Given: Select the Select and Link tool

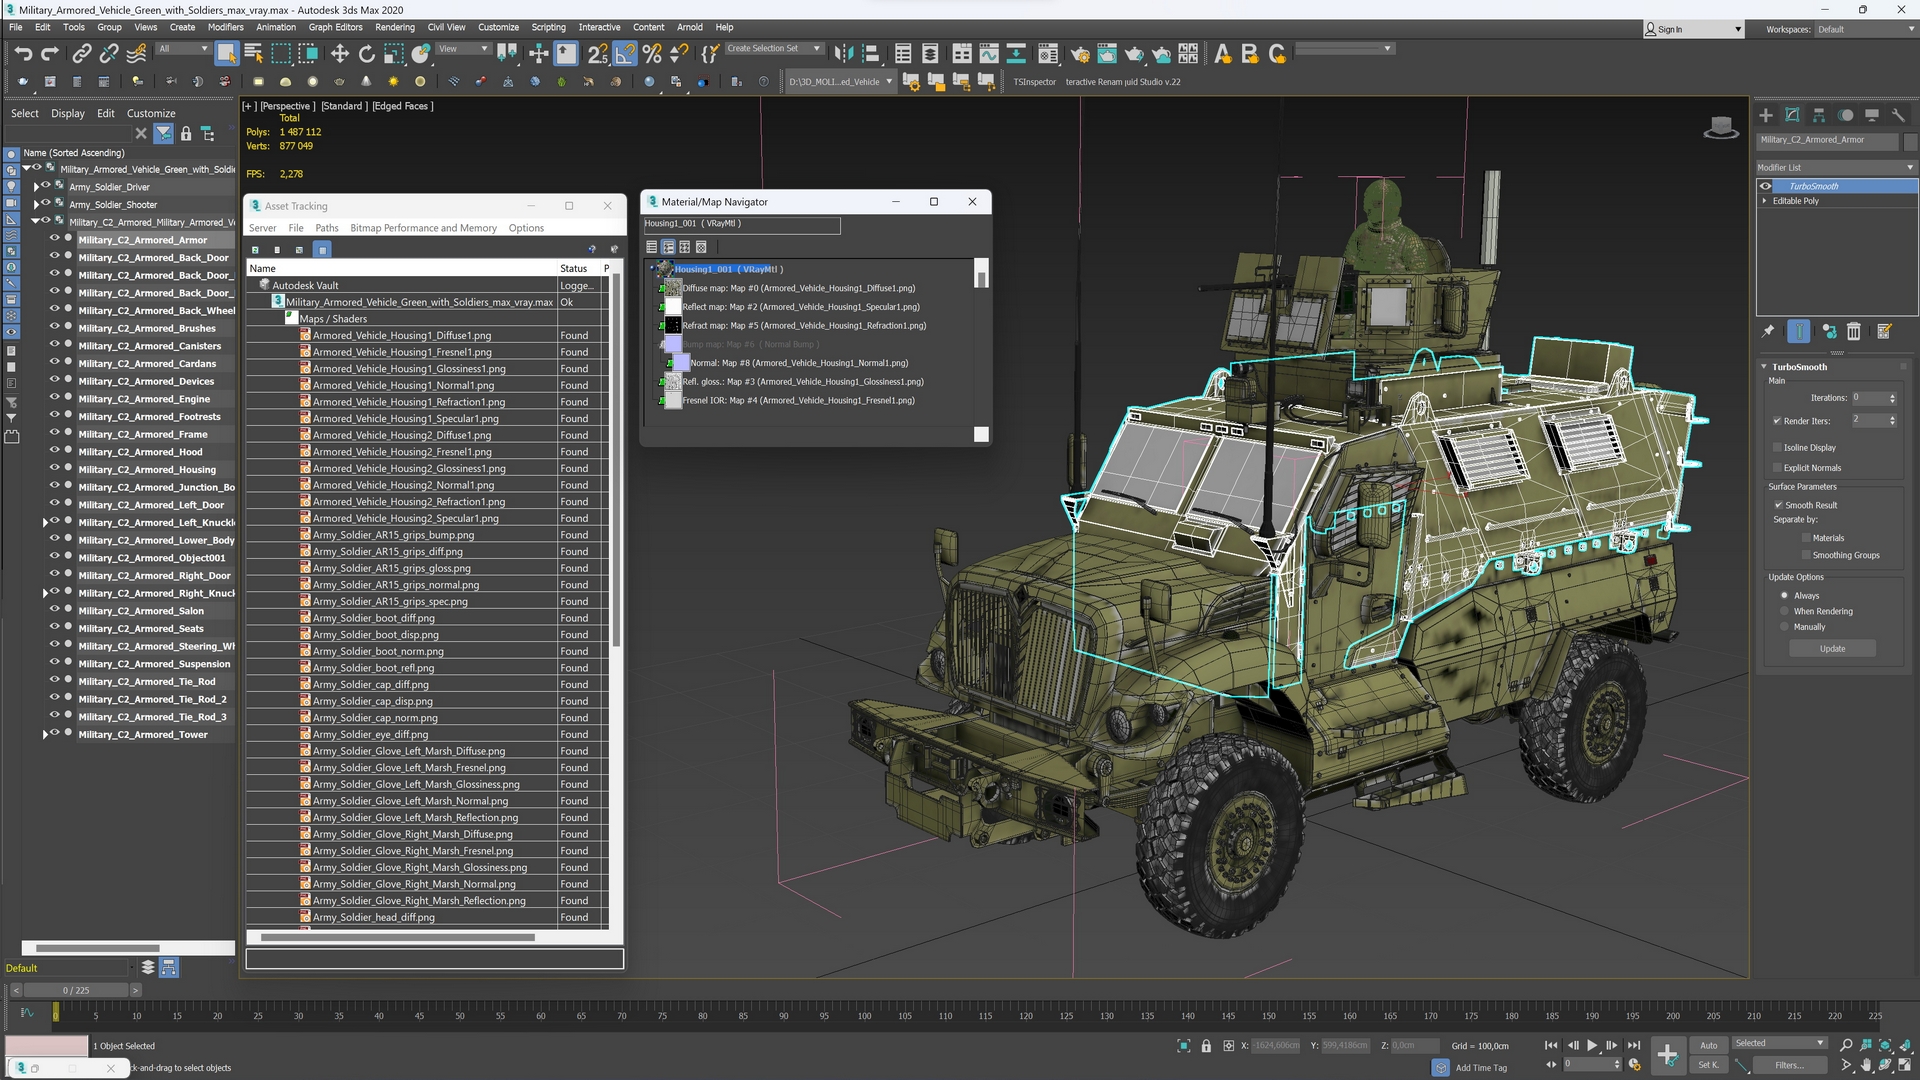Looking at the screenshot, I should click(x=82, y=54).
